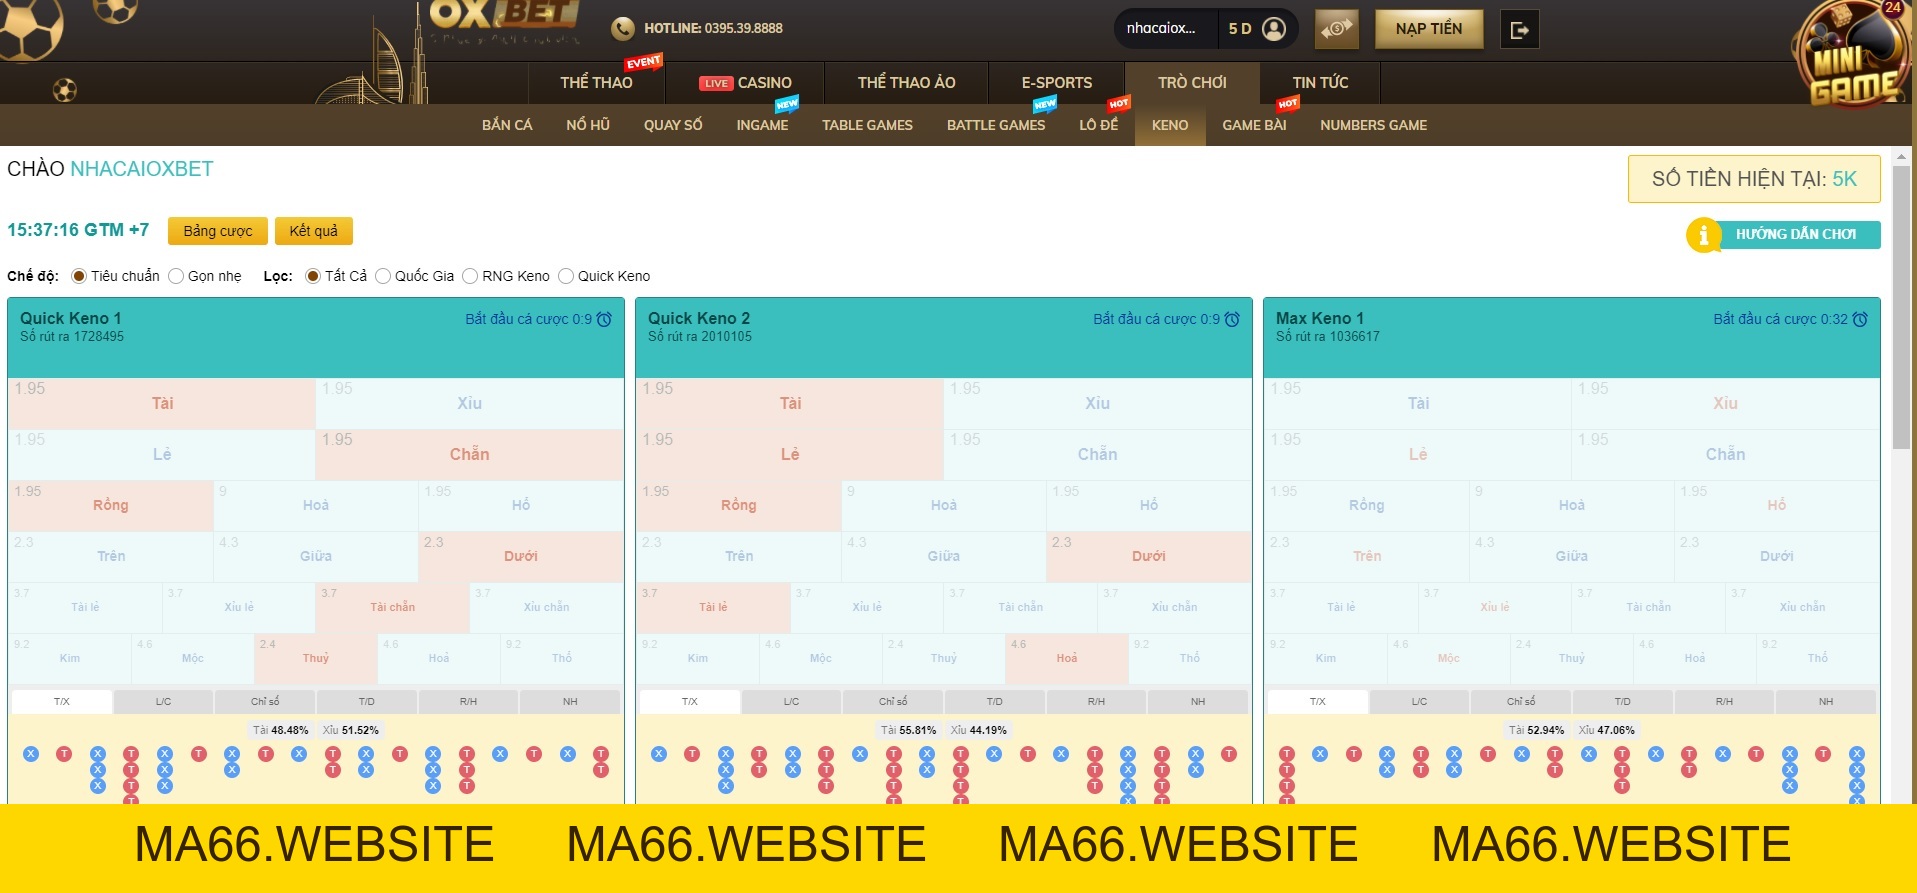Click the phone hotline icon
1917x893 pixels.
click(x=623, y=29)
